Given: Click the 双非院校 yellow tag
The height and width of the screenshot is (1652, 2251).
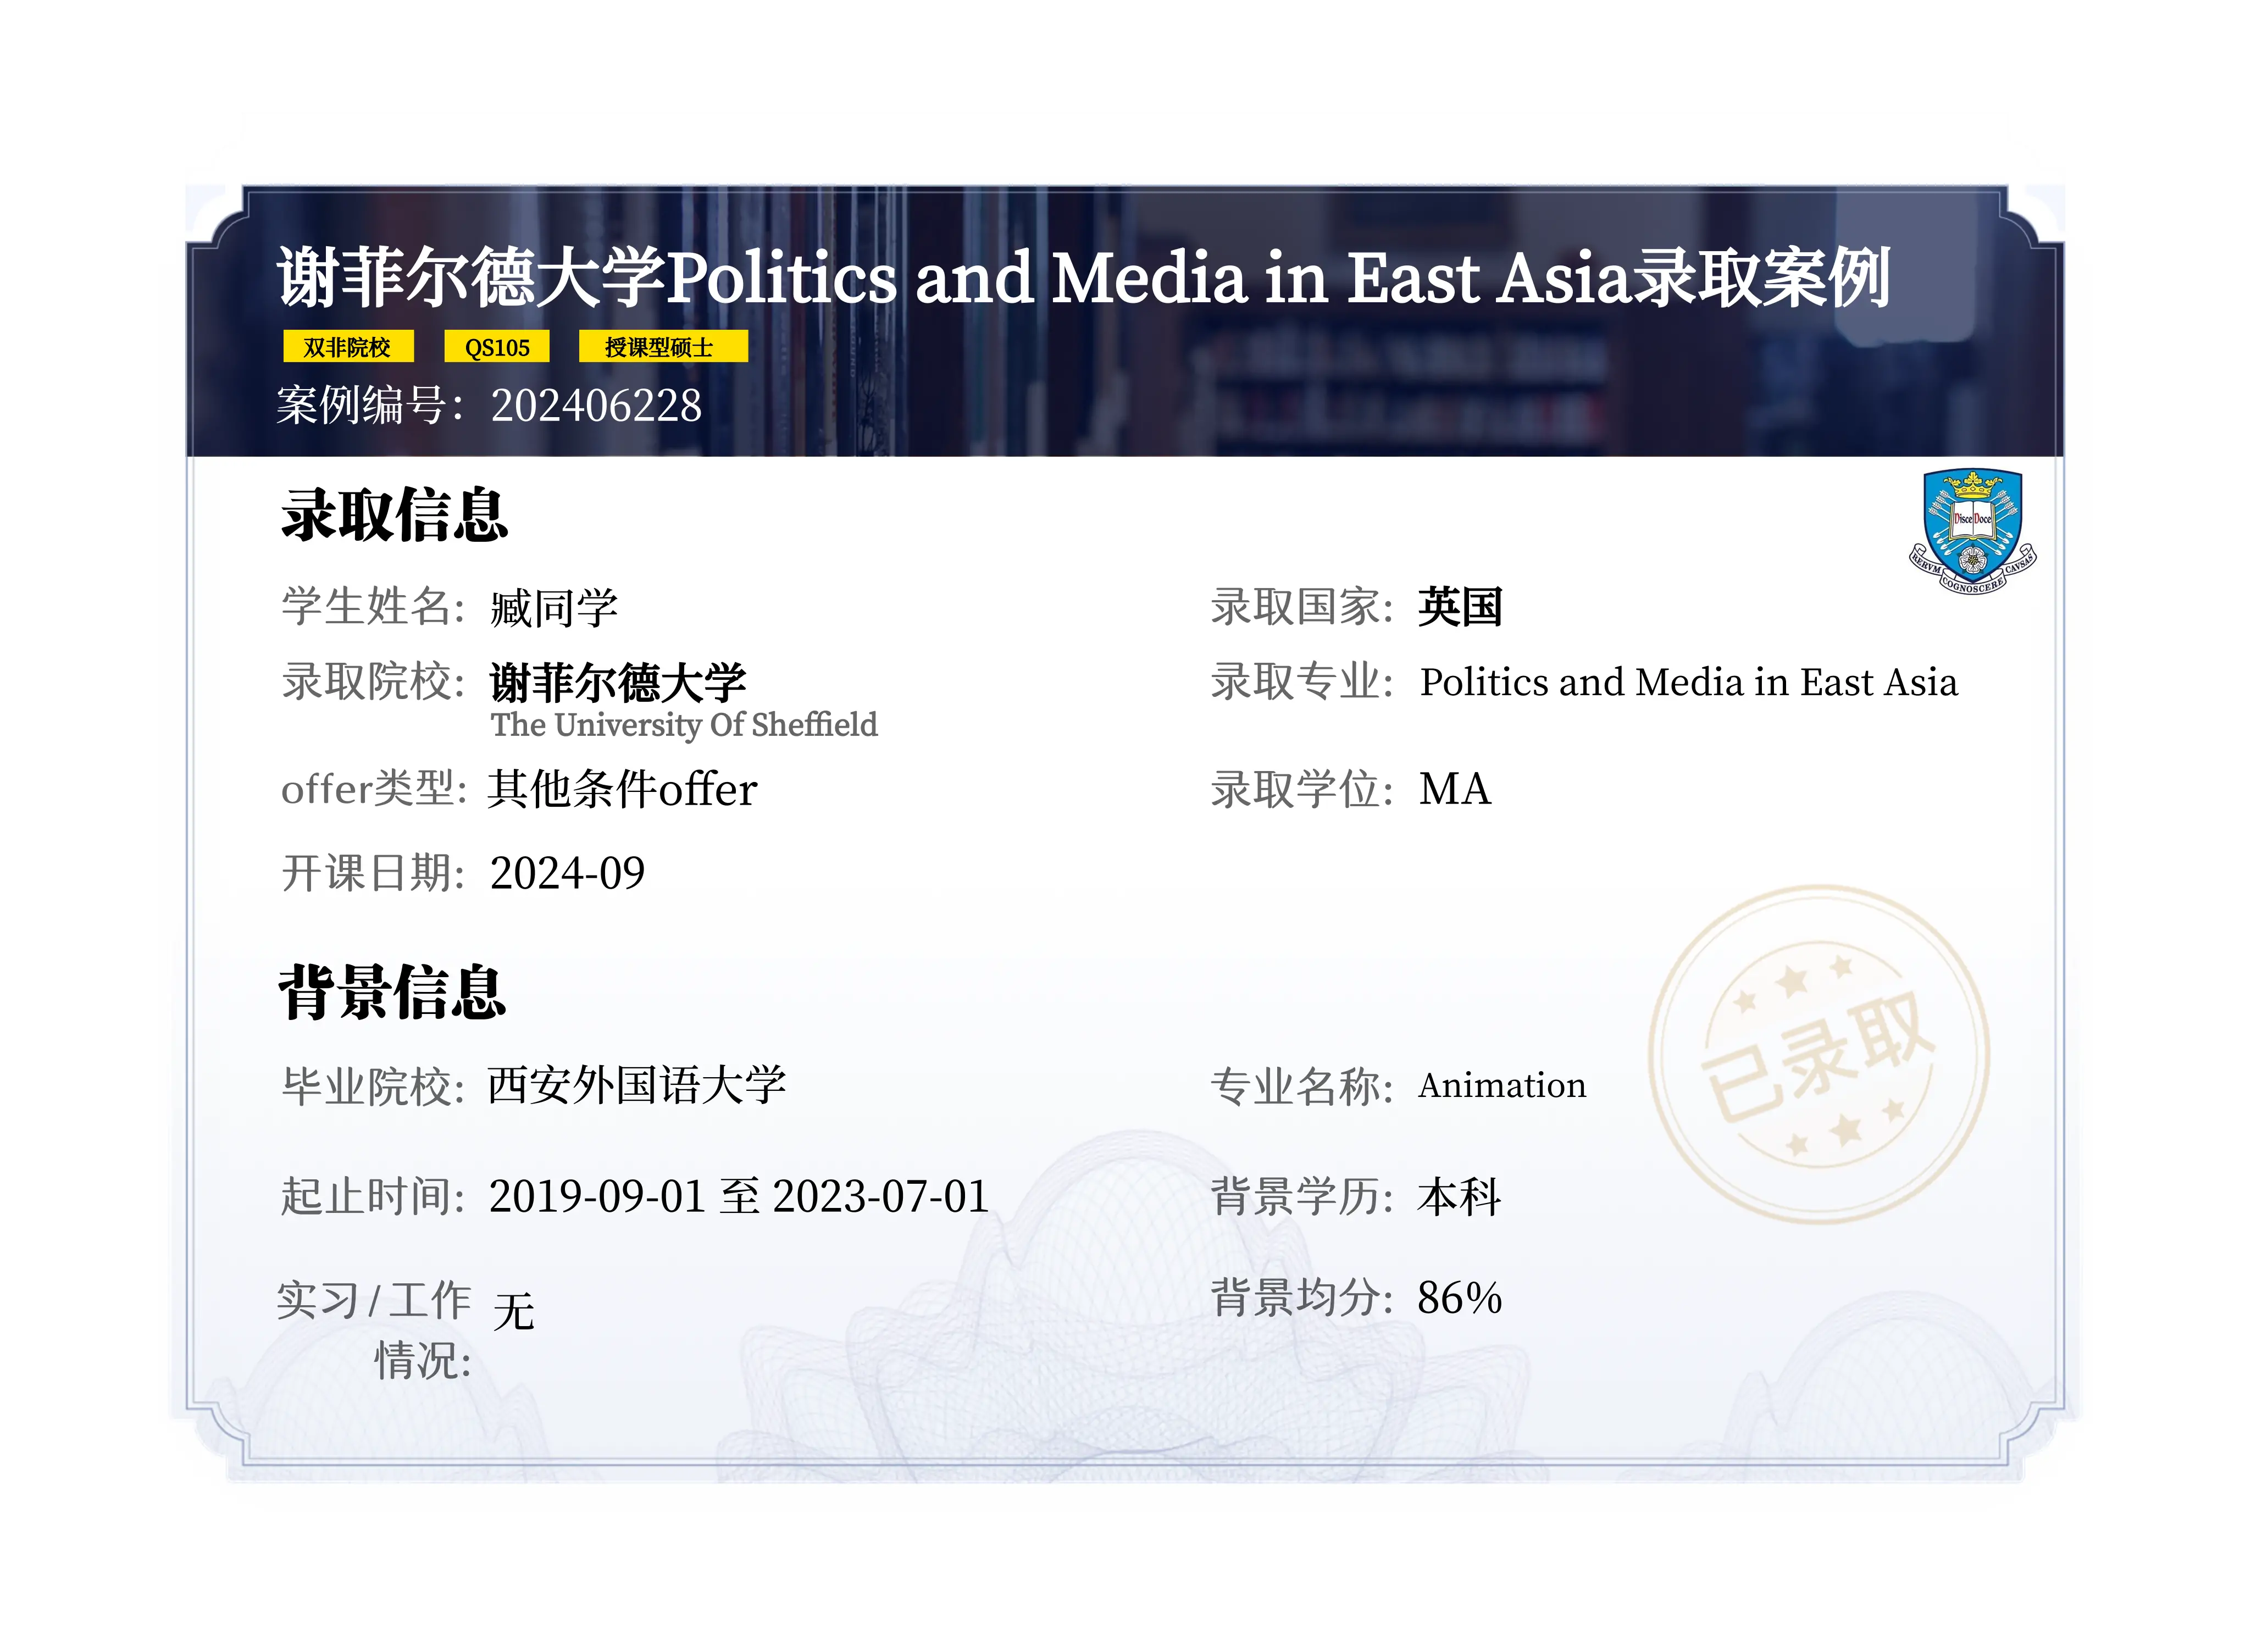Looking at the screenshot, I should click(348, 347).
